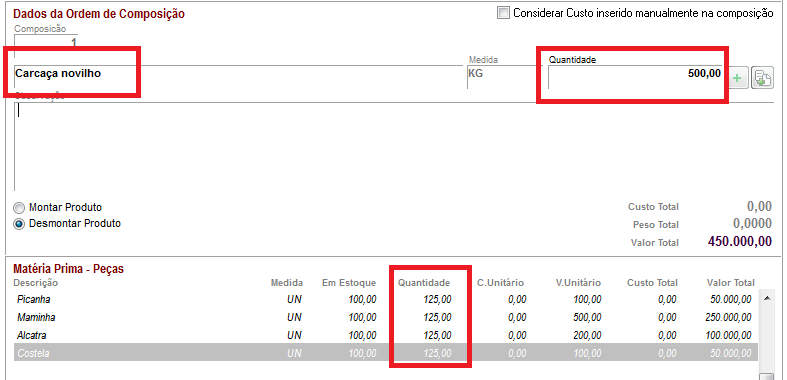Enable Considerar Custo inserido manualmente checkbox
This screenshot has height=380, width=787.
[x=503, y=13]
